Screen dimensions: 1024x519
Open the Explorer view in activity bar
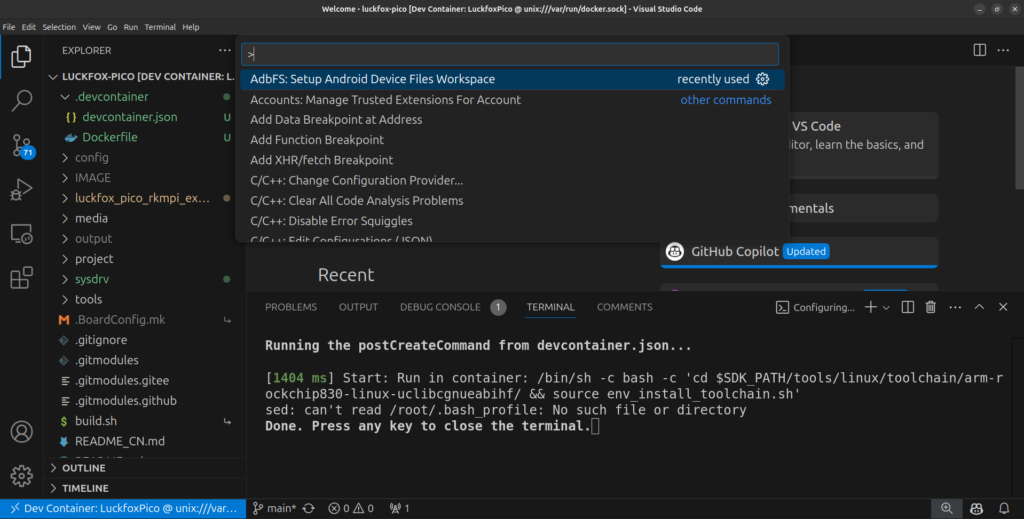point(21,57)
